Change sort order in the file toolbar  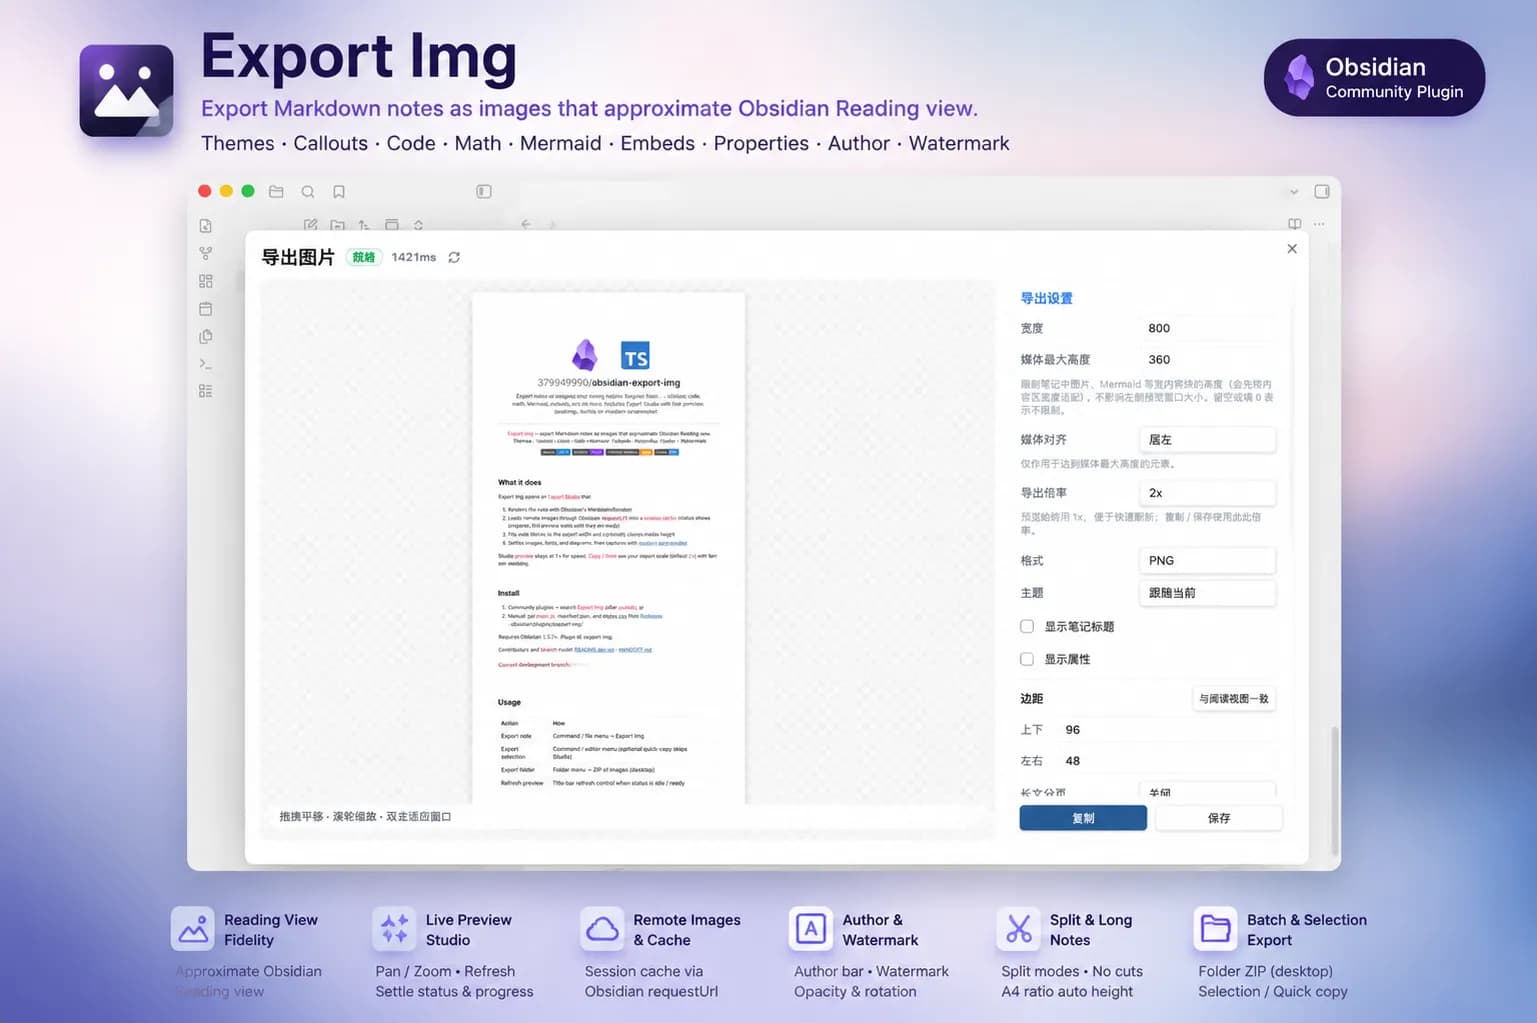(x=364, y=225)
